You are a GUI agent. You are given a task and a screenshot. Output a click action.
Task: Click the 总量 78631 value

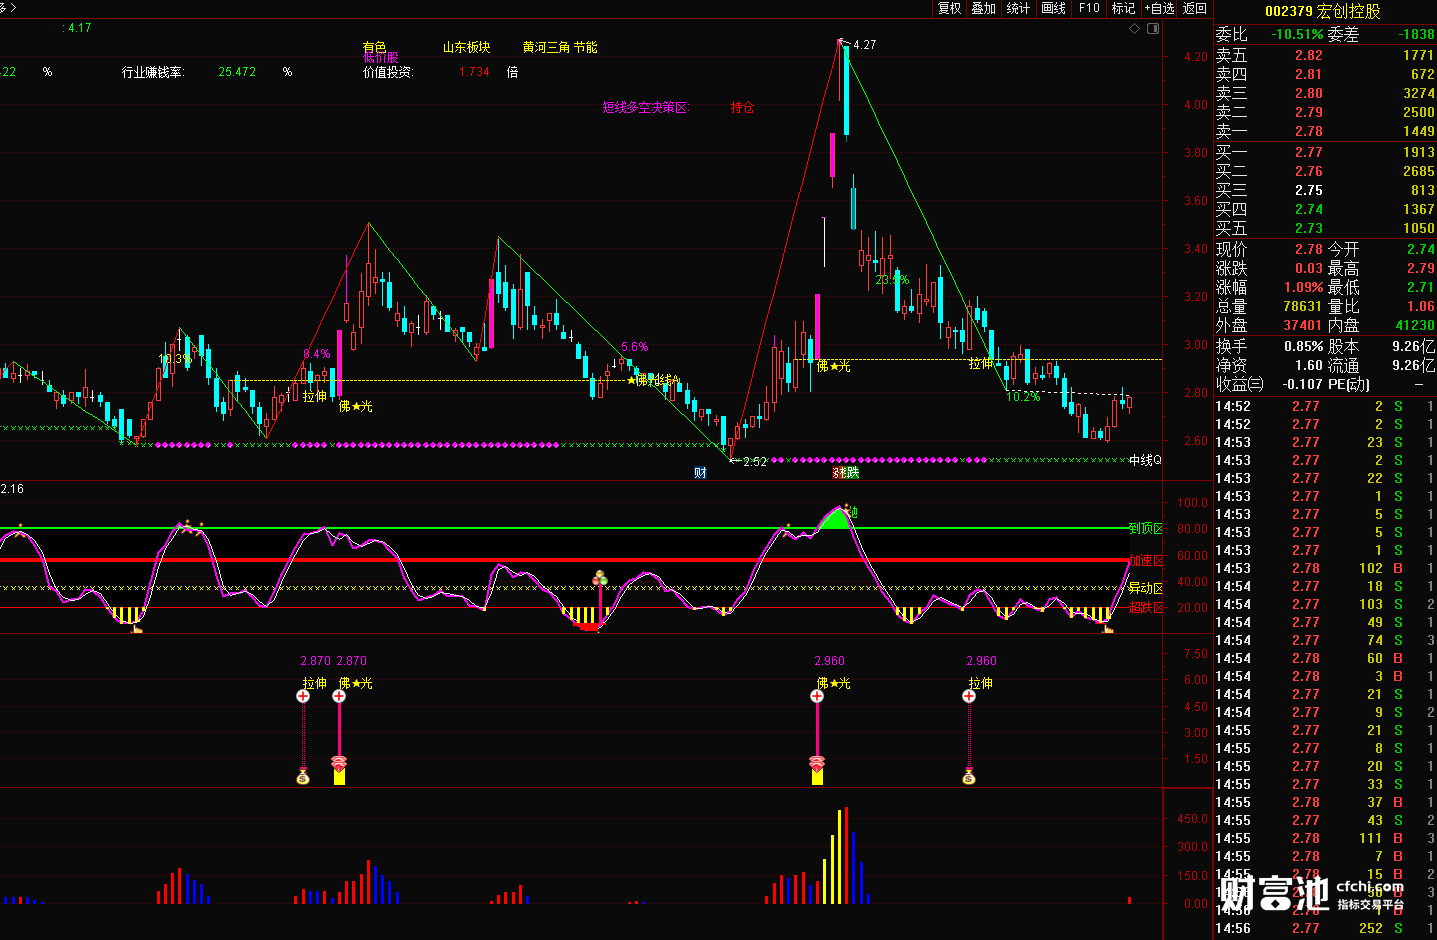(1303, 306)
